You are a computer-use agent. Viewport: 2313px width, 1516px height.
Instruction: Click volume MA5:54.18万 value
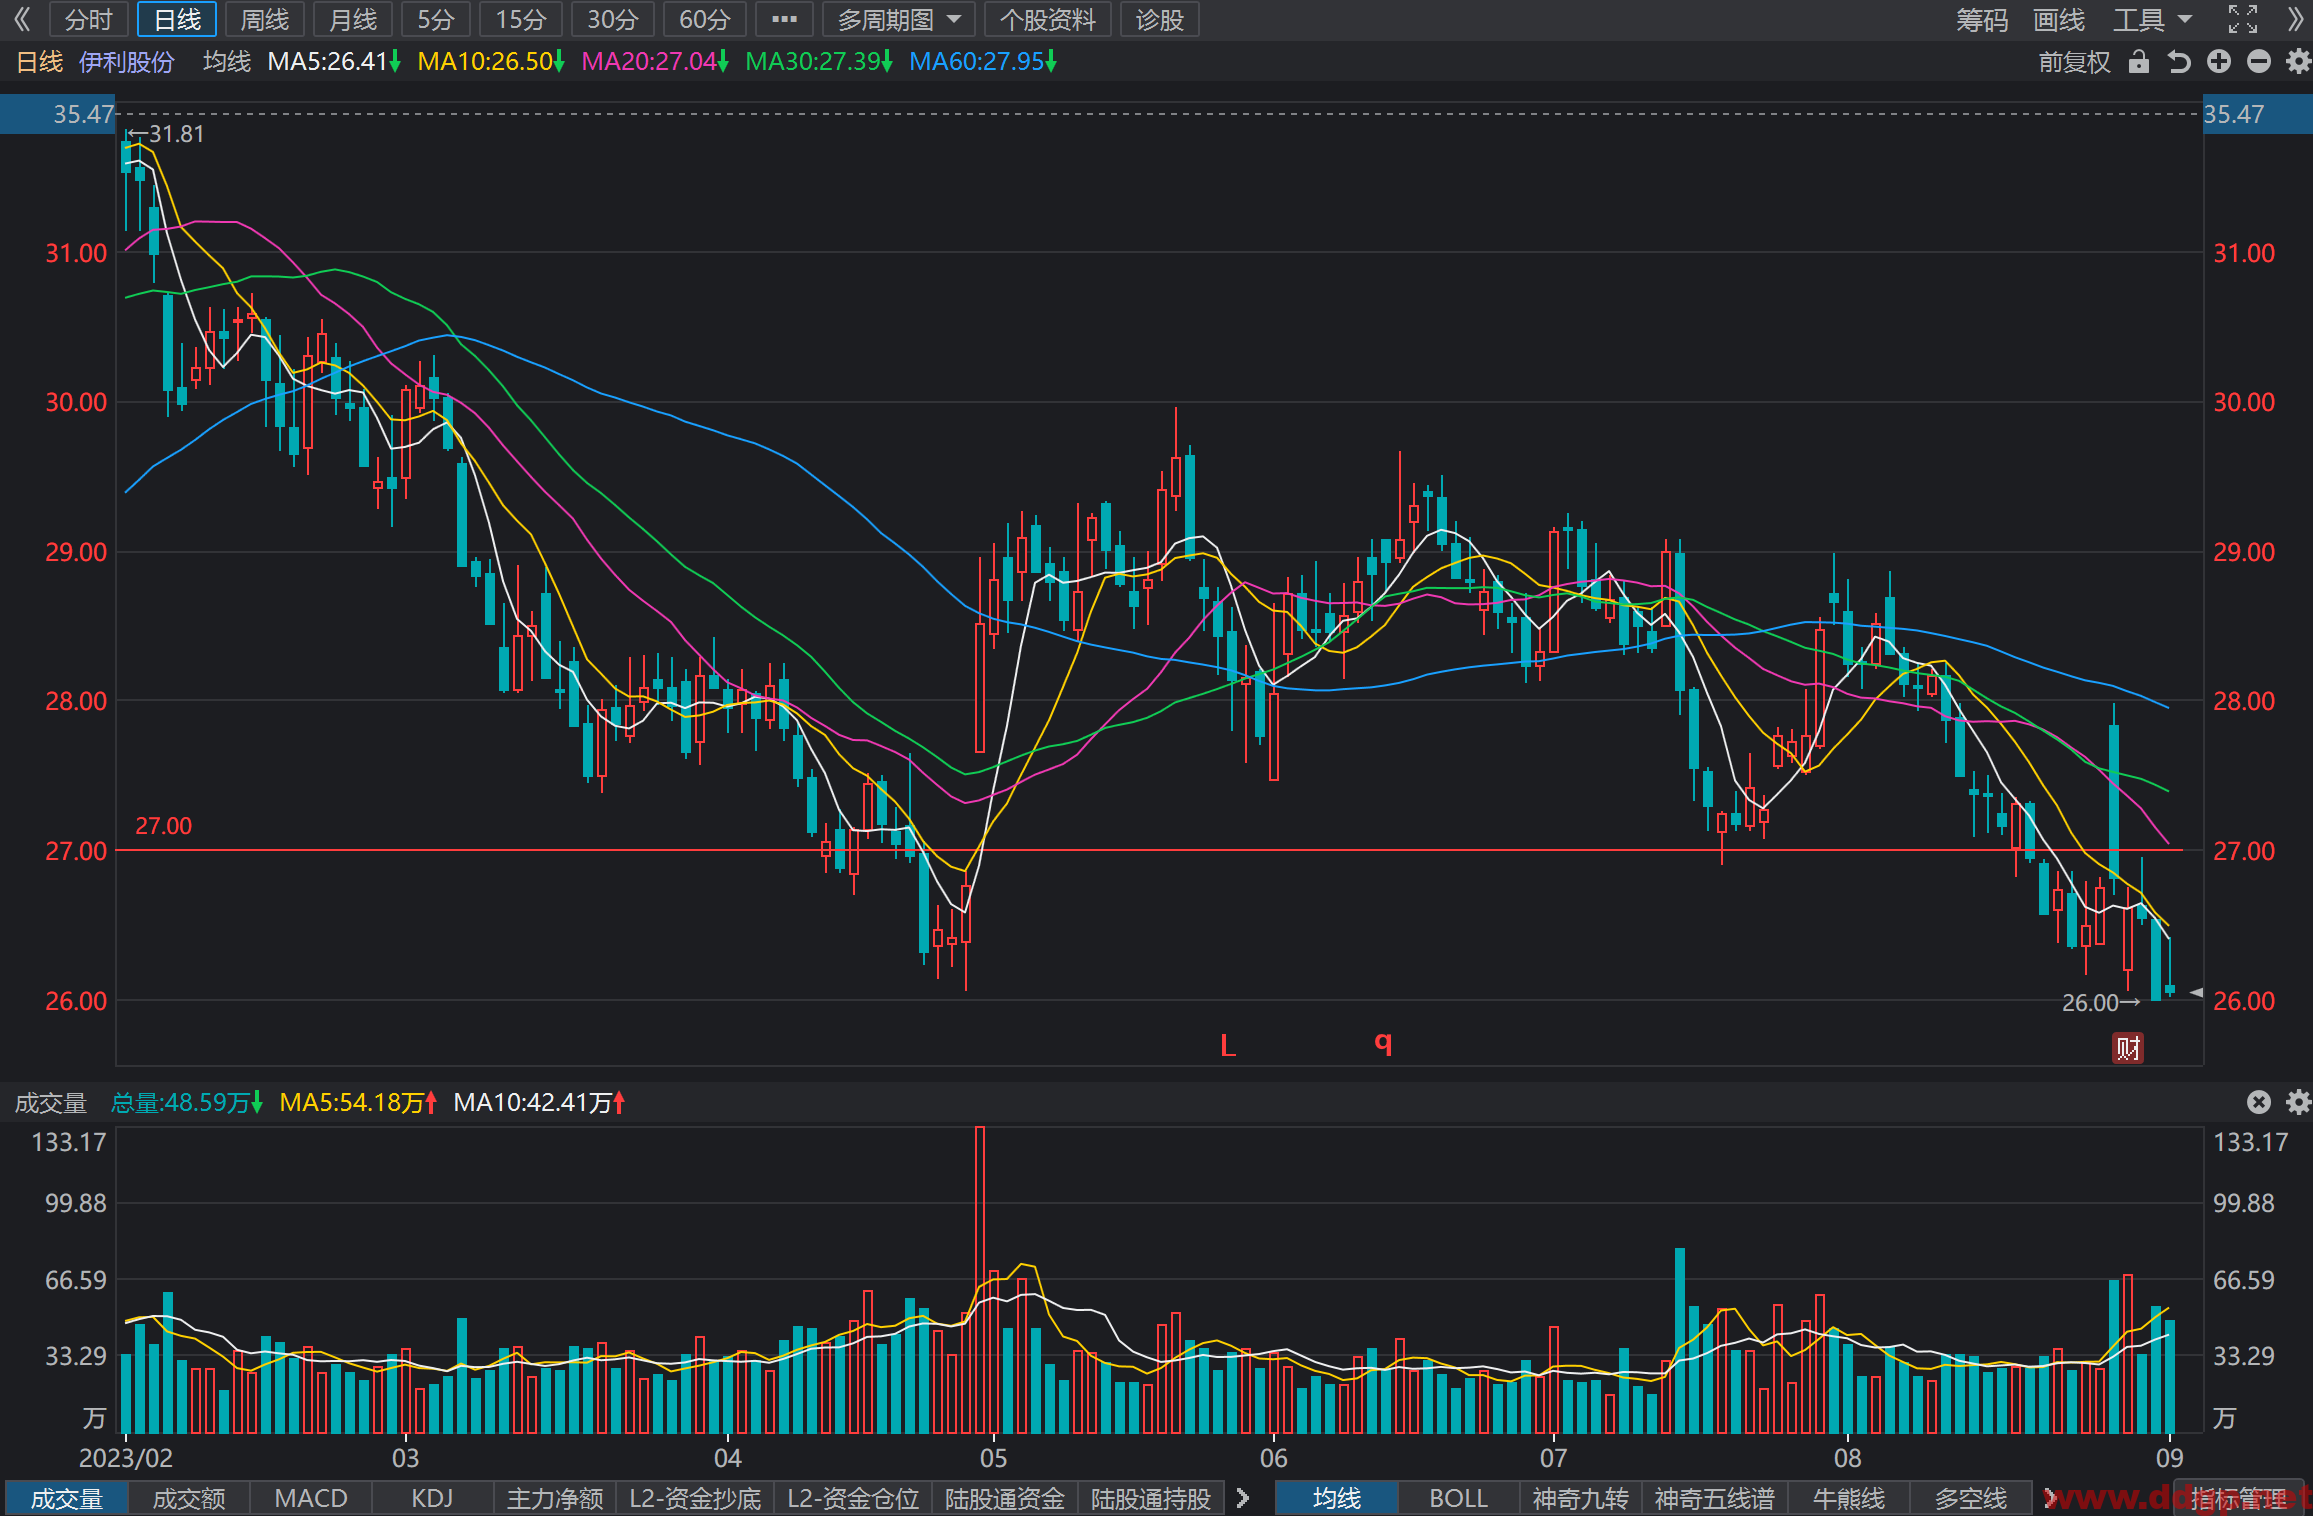(358, 1102)
